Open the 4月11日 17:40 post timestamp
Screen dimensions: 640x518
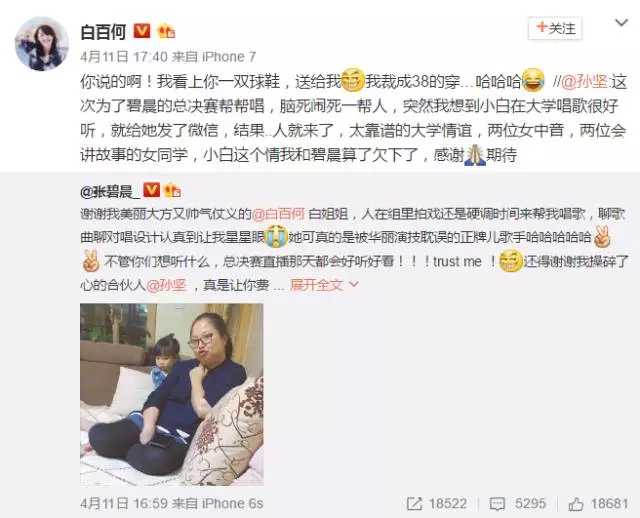[124, 57]
